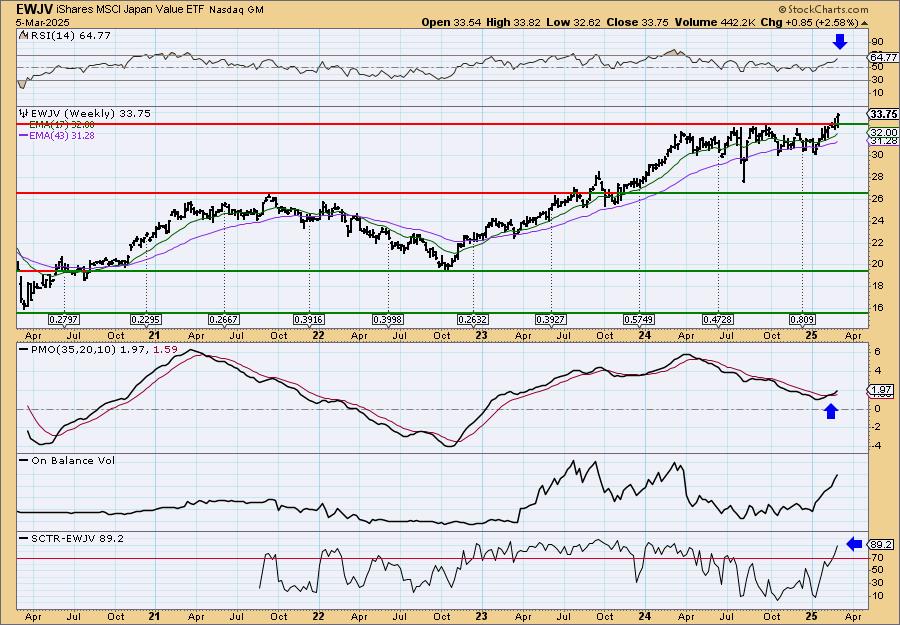Click the Nasdaq GM exchange label
The height and width of the screenshot is (625, 900).
click(x=236, y=10)
